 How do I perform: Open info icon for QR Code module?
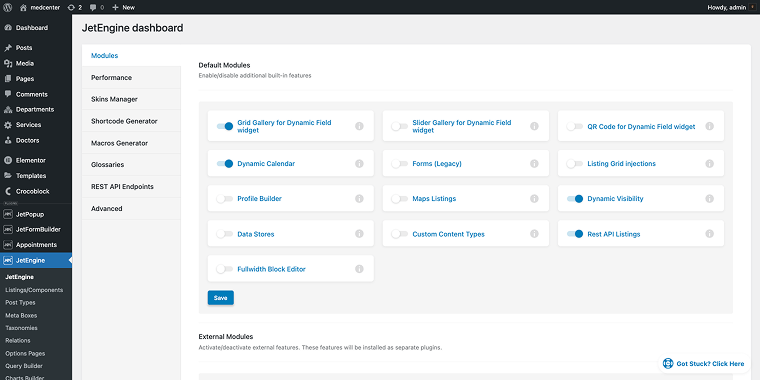[x=709, y=126]
